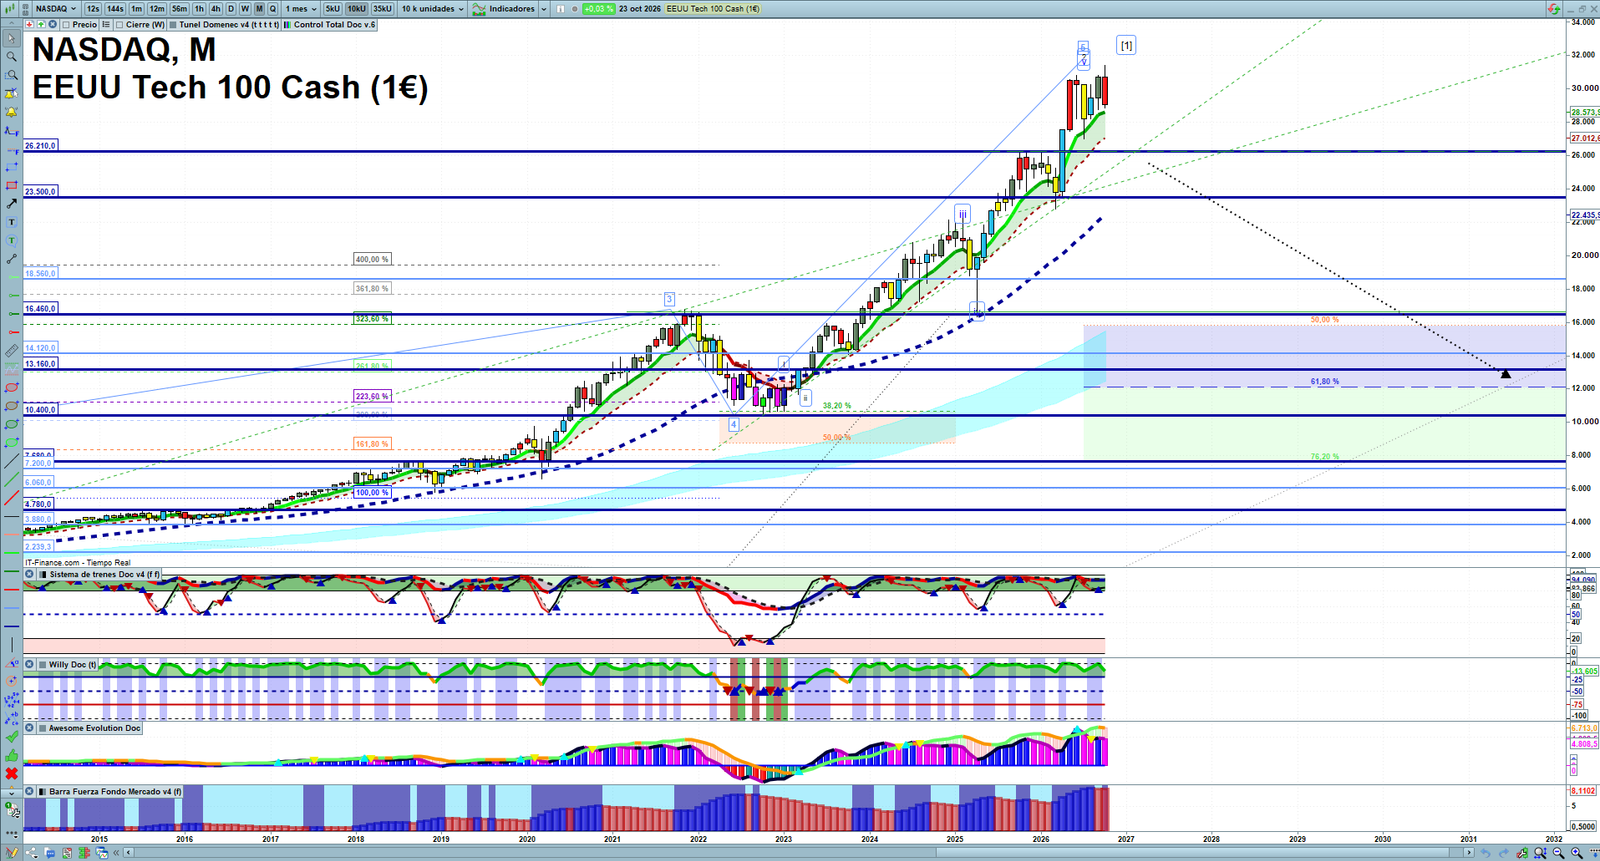Image resolution: width=1600 pixels, height=861 pixels.
Task: Click the red X delete icon in left toolbar
Action: click(12, 773)
